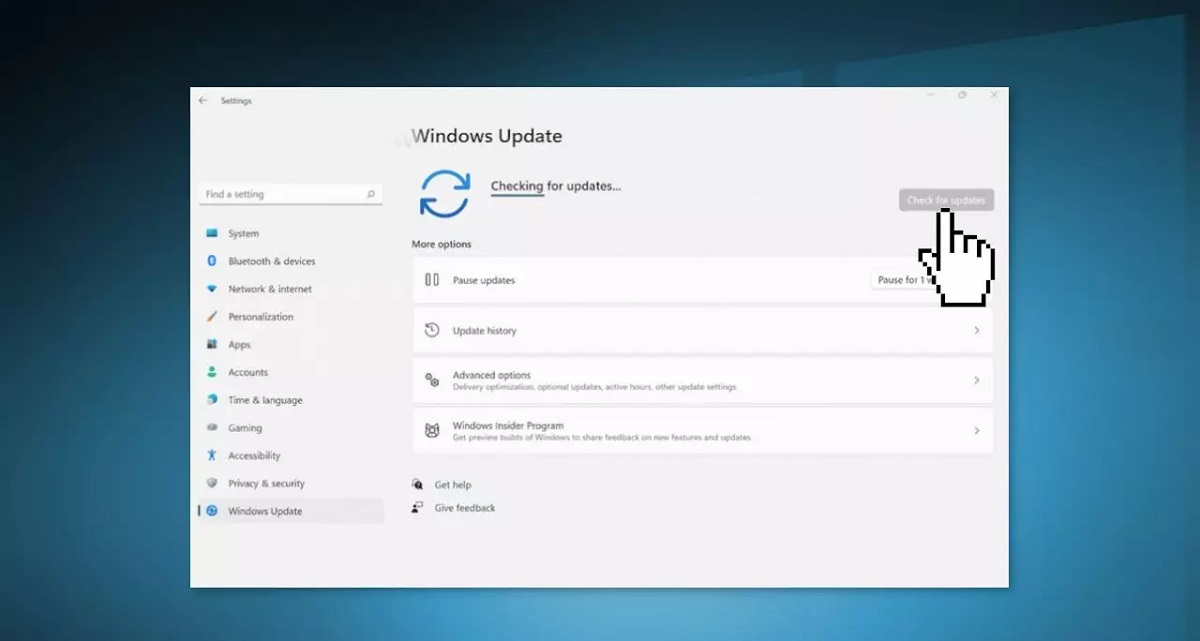This screenshot has height=641, width=1200.
Task: Click the Accessibility figure icon
Action: point(212,455)
